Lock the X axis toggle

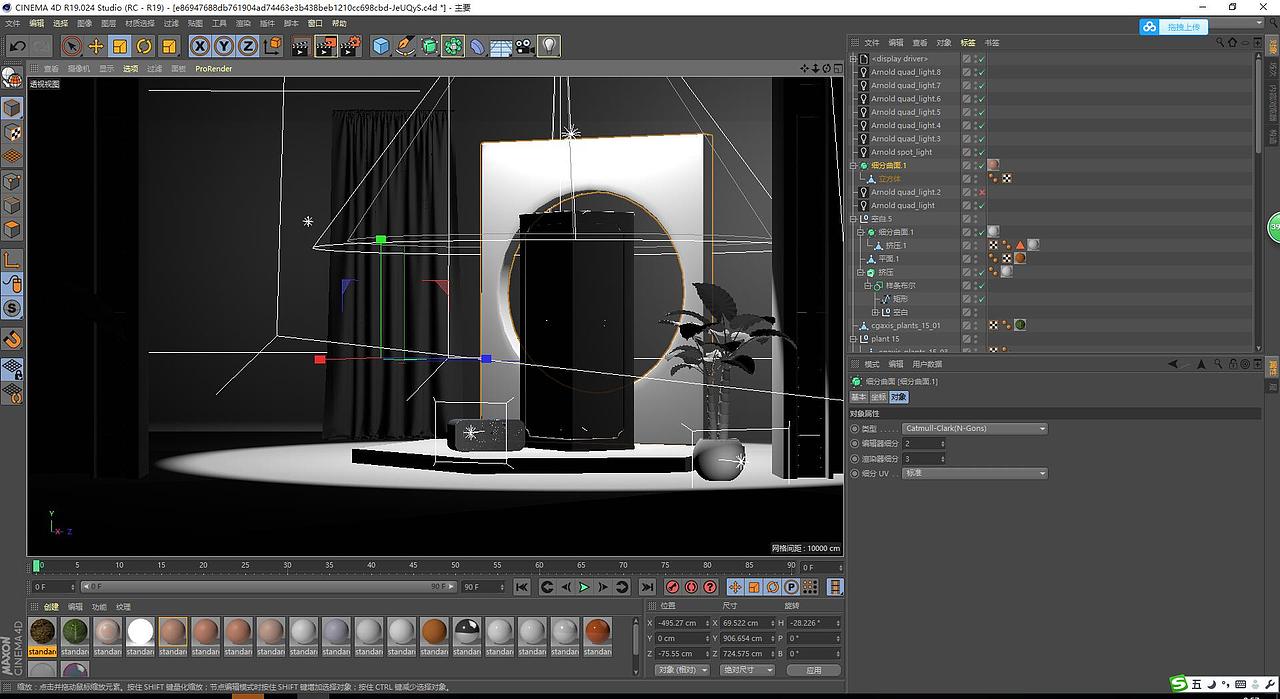200,45
